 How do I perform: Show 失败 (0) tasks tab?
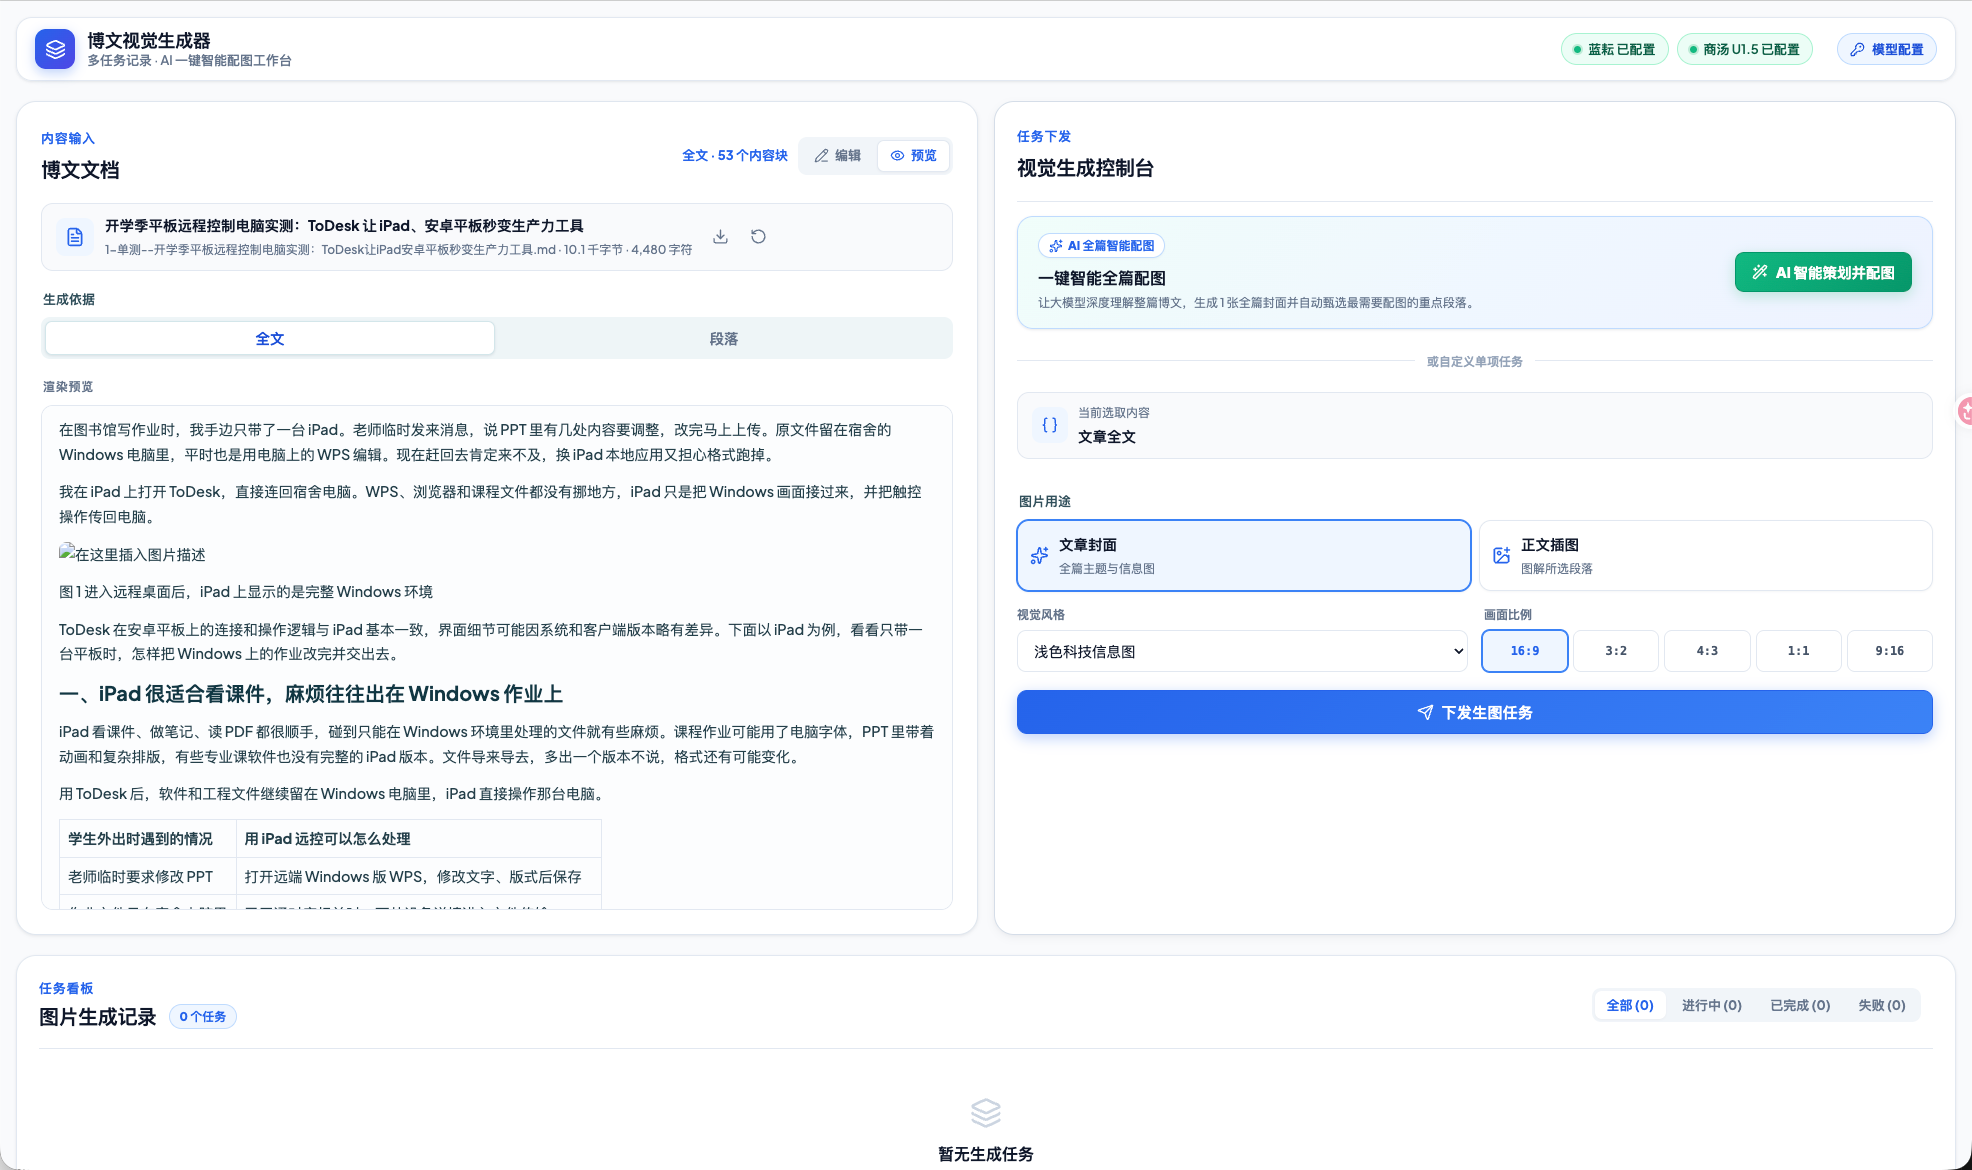[1882, 1006]
